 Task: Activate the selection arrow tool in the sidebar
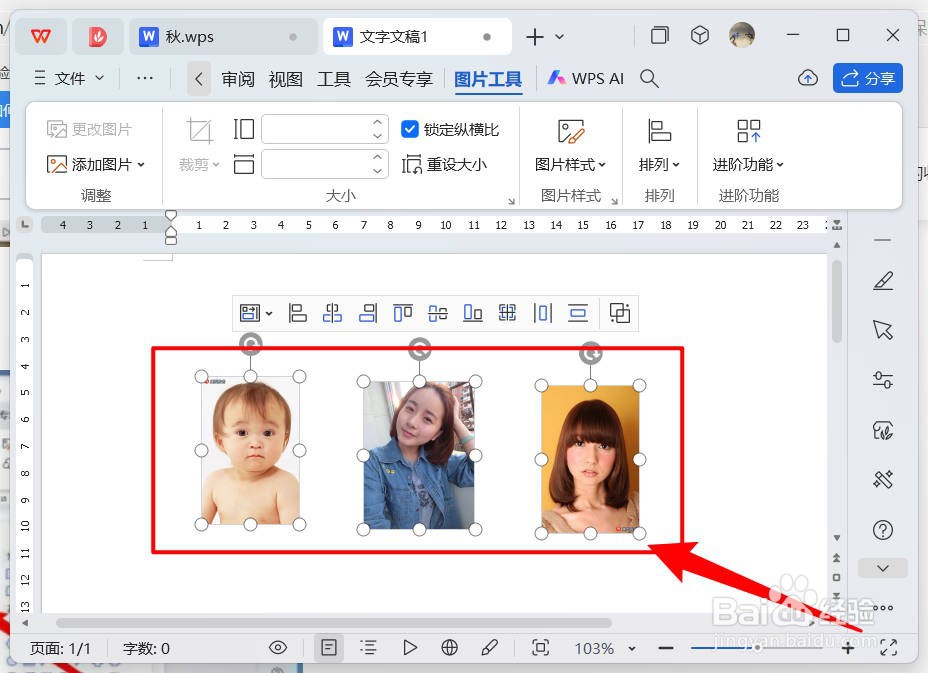click(882, 330)
